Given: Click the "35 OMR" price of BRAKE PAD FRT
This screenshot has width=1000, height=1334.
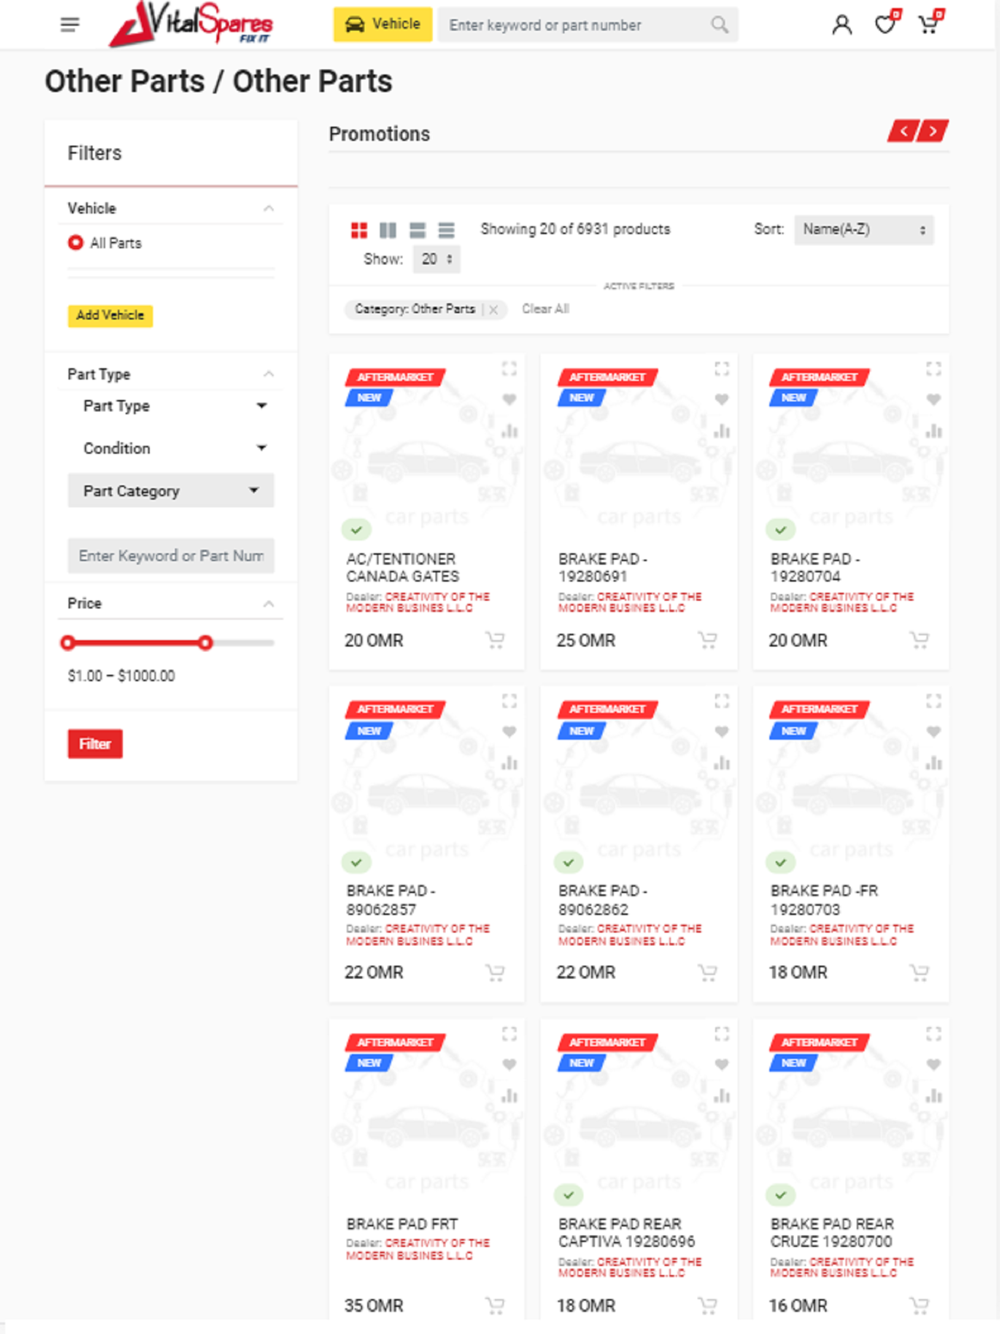Looking at the screenshot, I should 374,1306.
